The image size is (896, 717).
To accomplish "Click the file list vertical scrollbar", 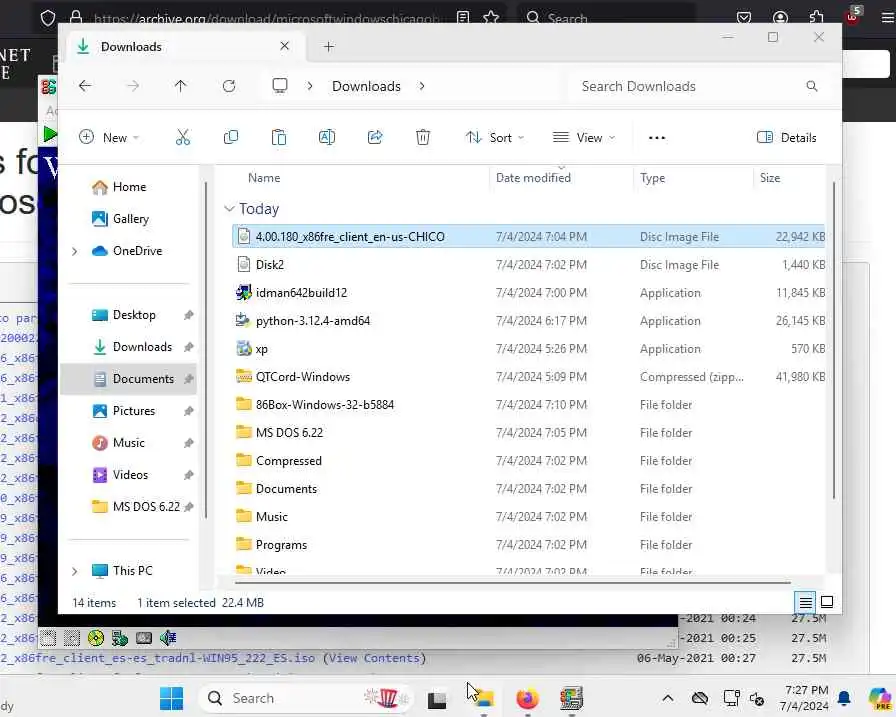I will (834, 340).
